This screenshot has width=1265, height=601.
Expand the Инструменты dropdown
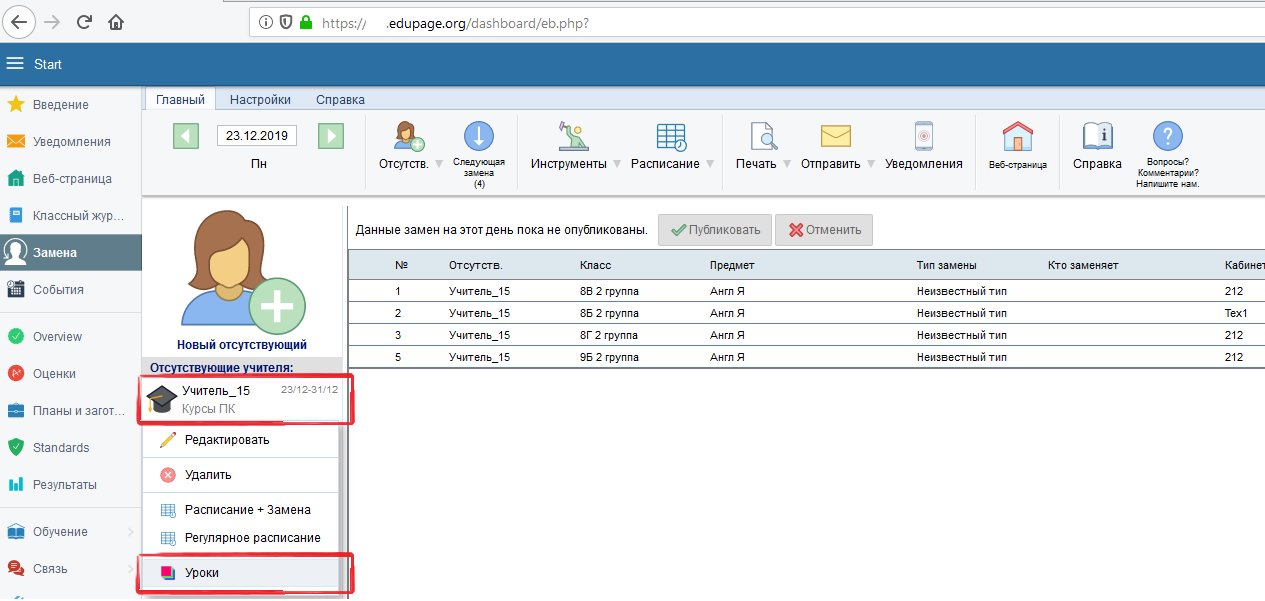point(616,164)
